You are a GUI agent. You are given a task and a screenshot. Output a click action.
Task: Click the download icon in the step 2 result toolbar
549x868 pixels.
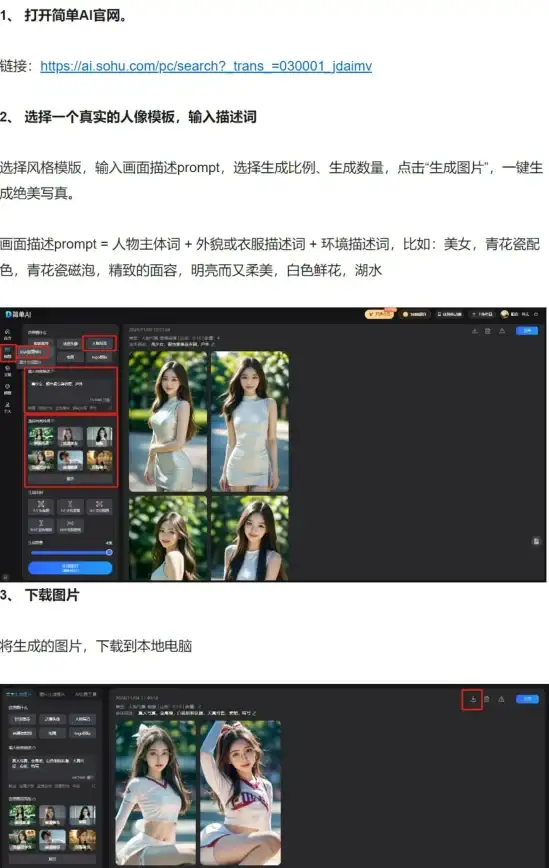(x=474, y=331)
